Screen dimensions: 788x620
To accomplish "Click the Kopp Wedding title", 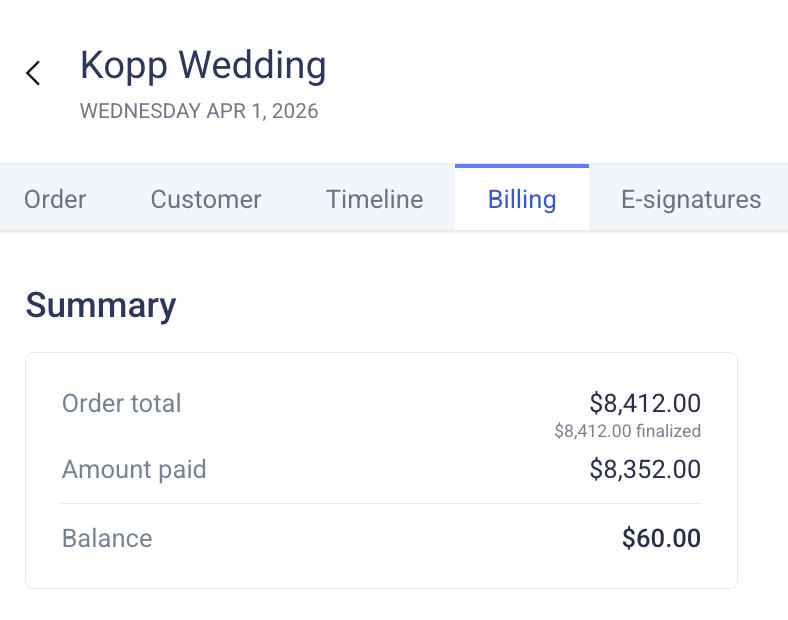I will [x=203, y=66].
